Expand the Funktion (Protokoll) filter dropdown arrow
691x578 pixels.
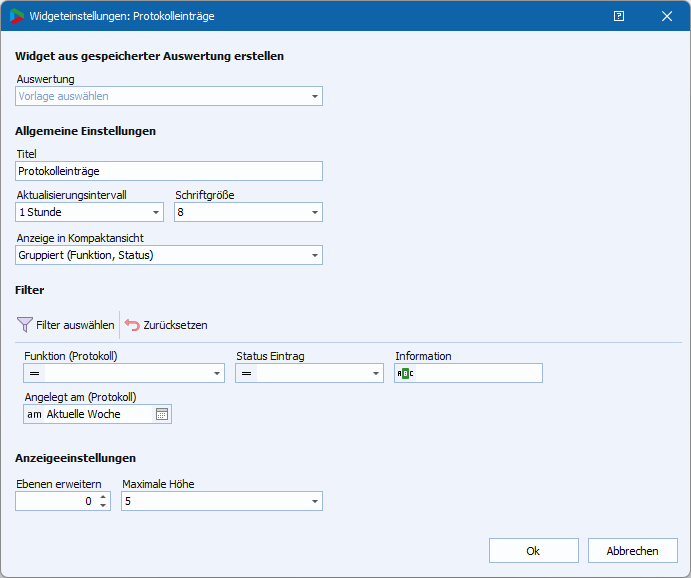click(217, 374)
